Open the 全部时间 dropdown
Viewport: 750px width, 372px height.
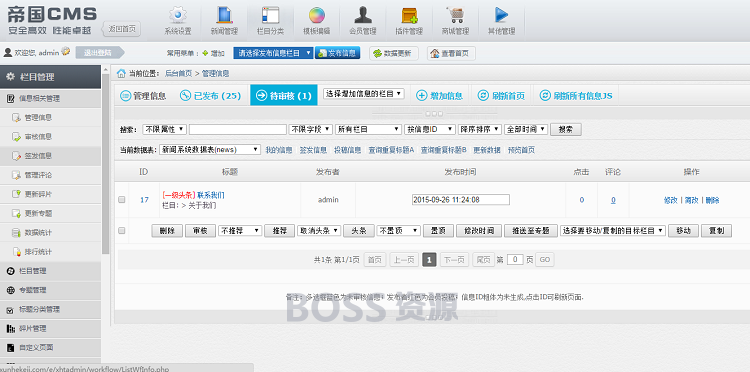click(x=526, y=129)
